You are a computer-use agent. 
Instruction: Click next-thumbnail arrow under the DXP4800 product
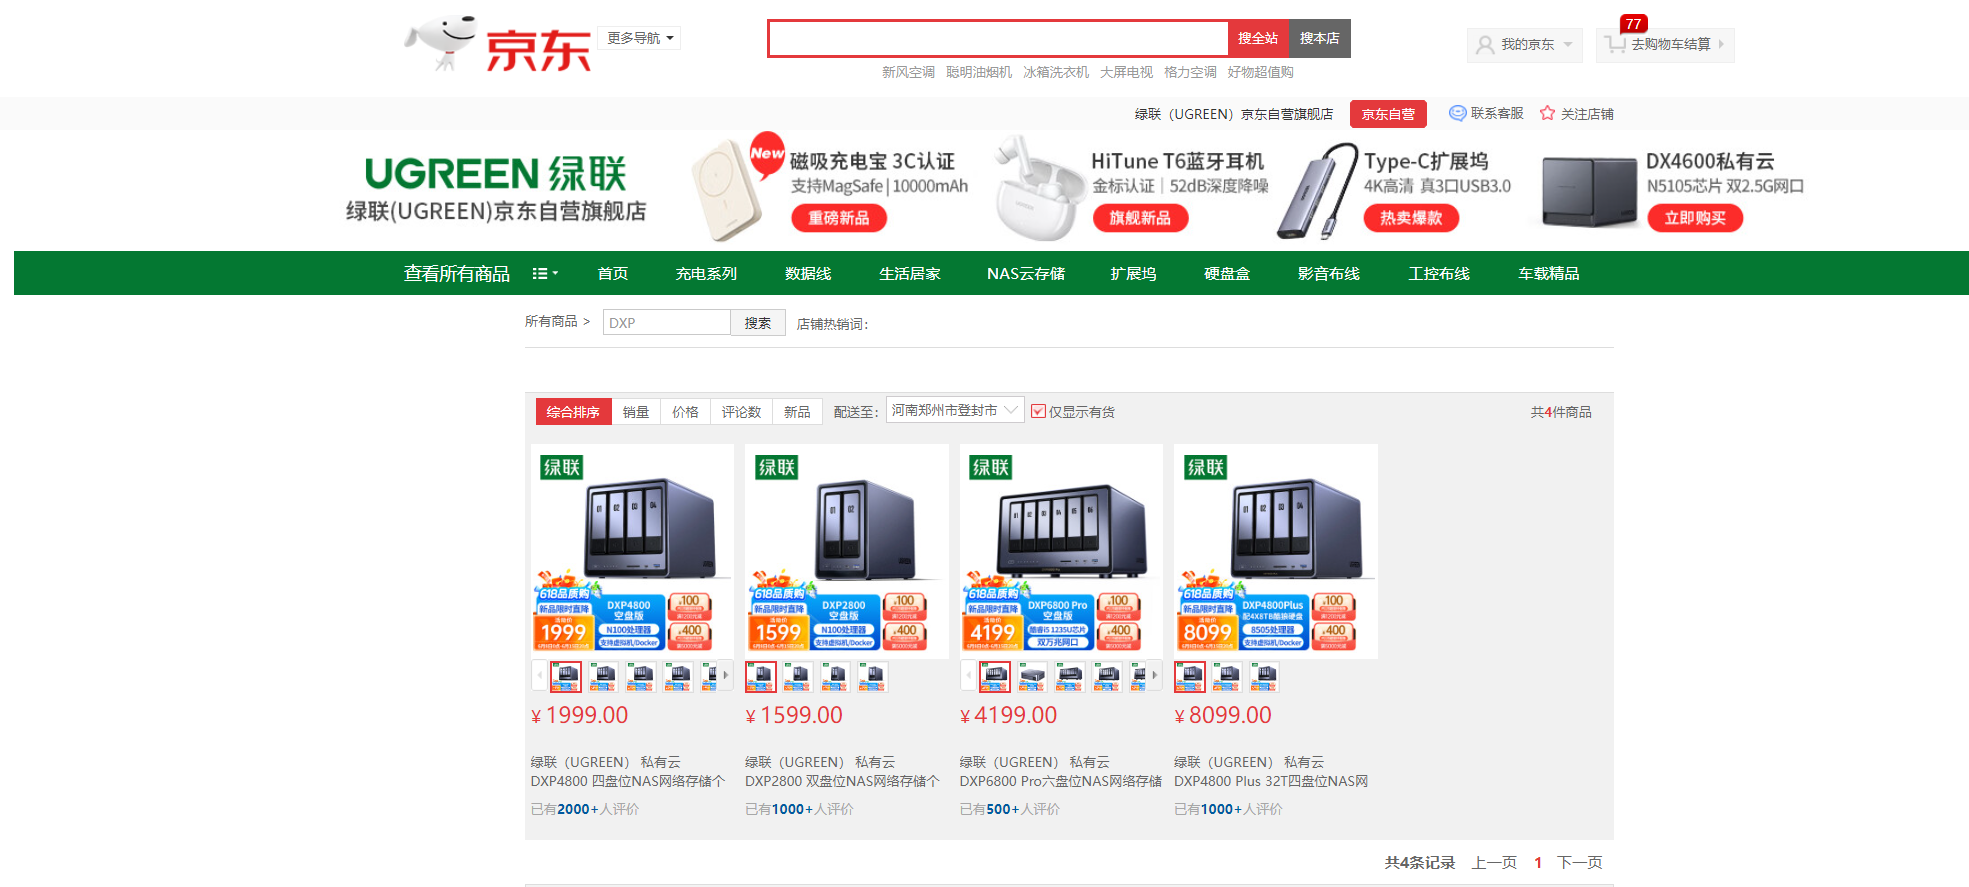726,676
